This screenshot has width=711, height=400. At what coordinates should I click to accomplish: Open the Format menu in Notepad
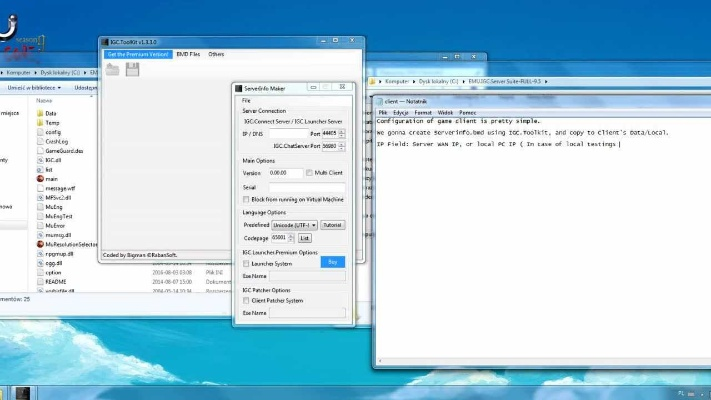coord(423,112)
